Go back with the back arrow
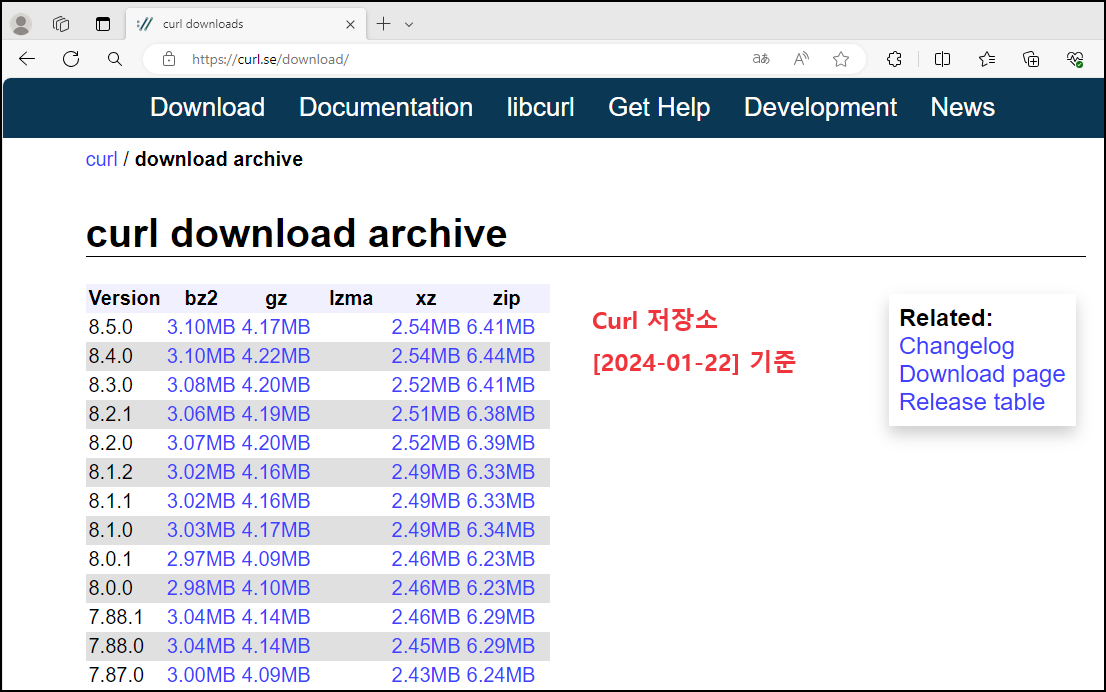This screenshot has height=692, width=1106. pos(27,59)
